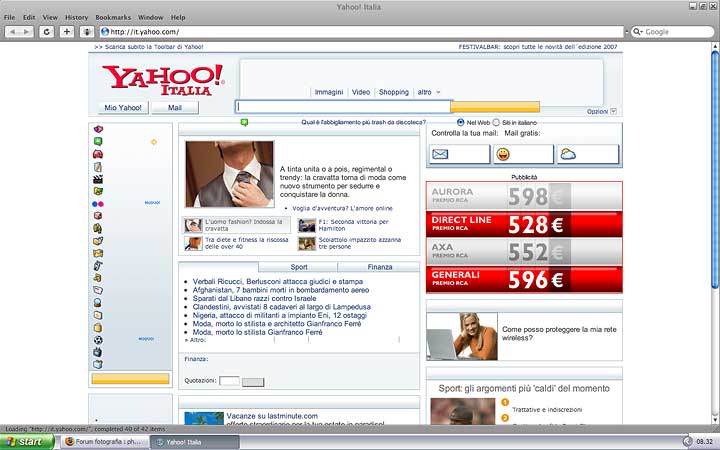Click the red dice cube sidebar icon
Screen dimensions: 720x450
point(98,216)
